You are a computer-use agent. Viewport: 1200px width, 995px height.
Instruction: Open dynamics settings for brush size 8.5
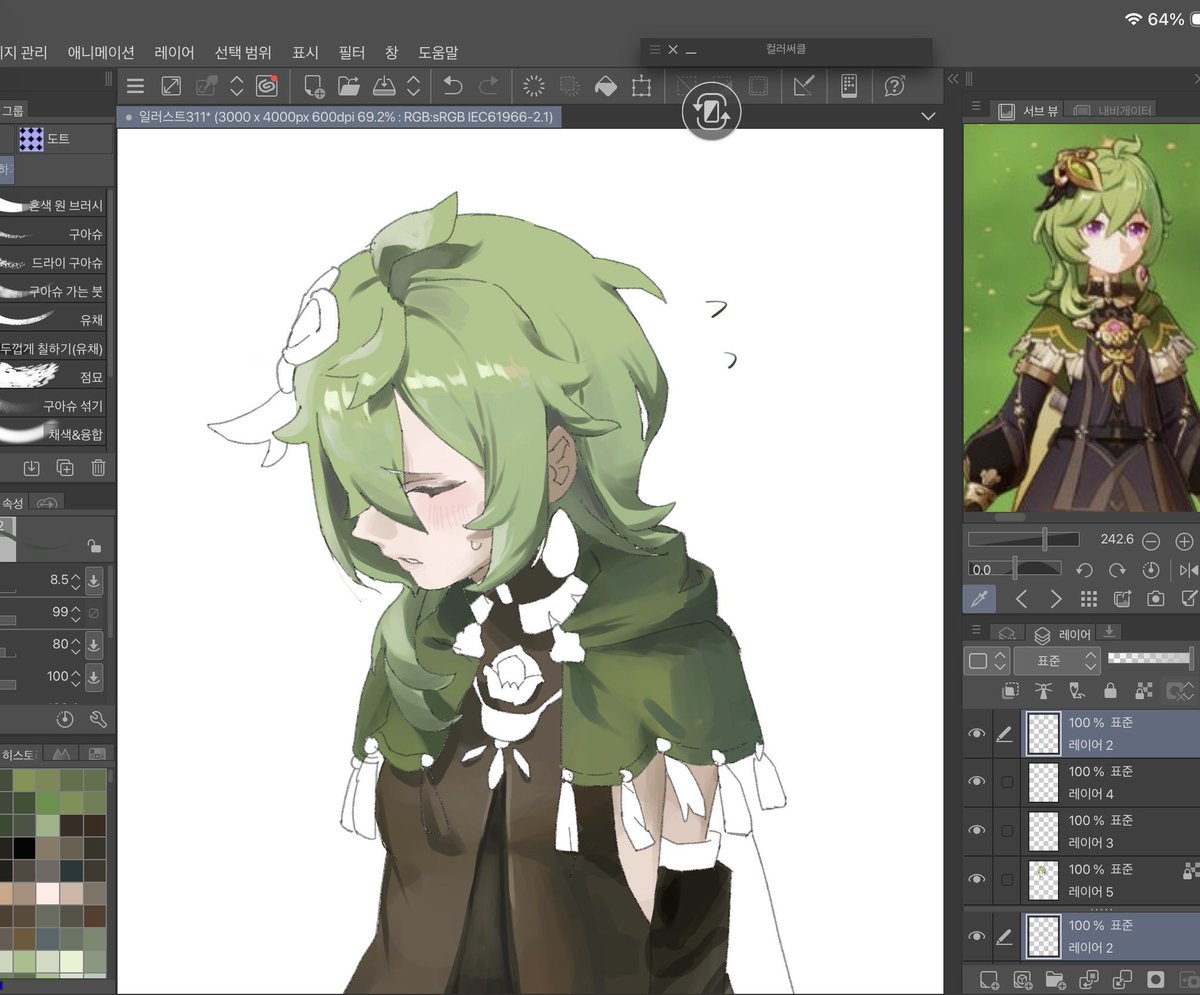94,580
